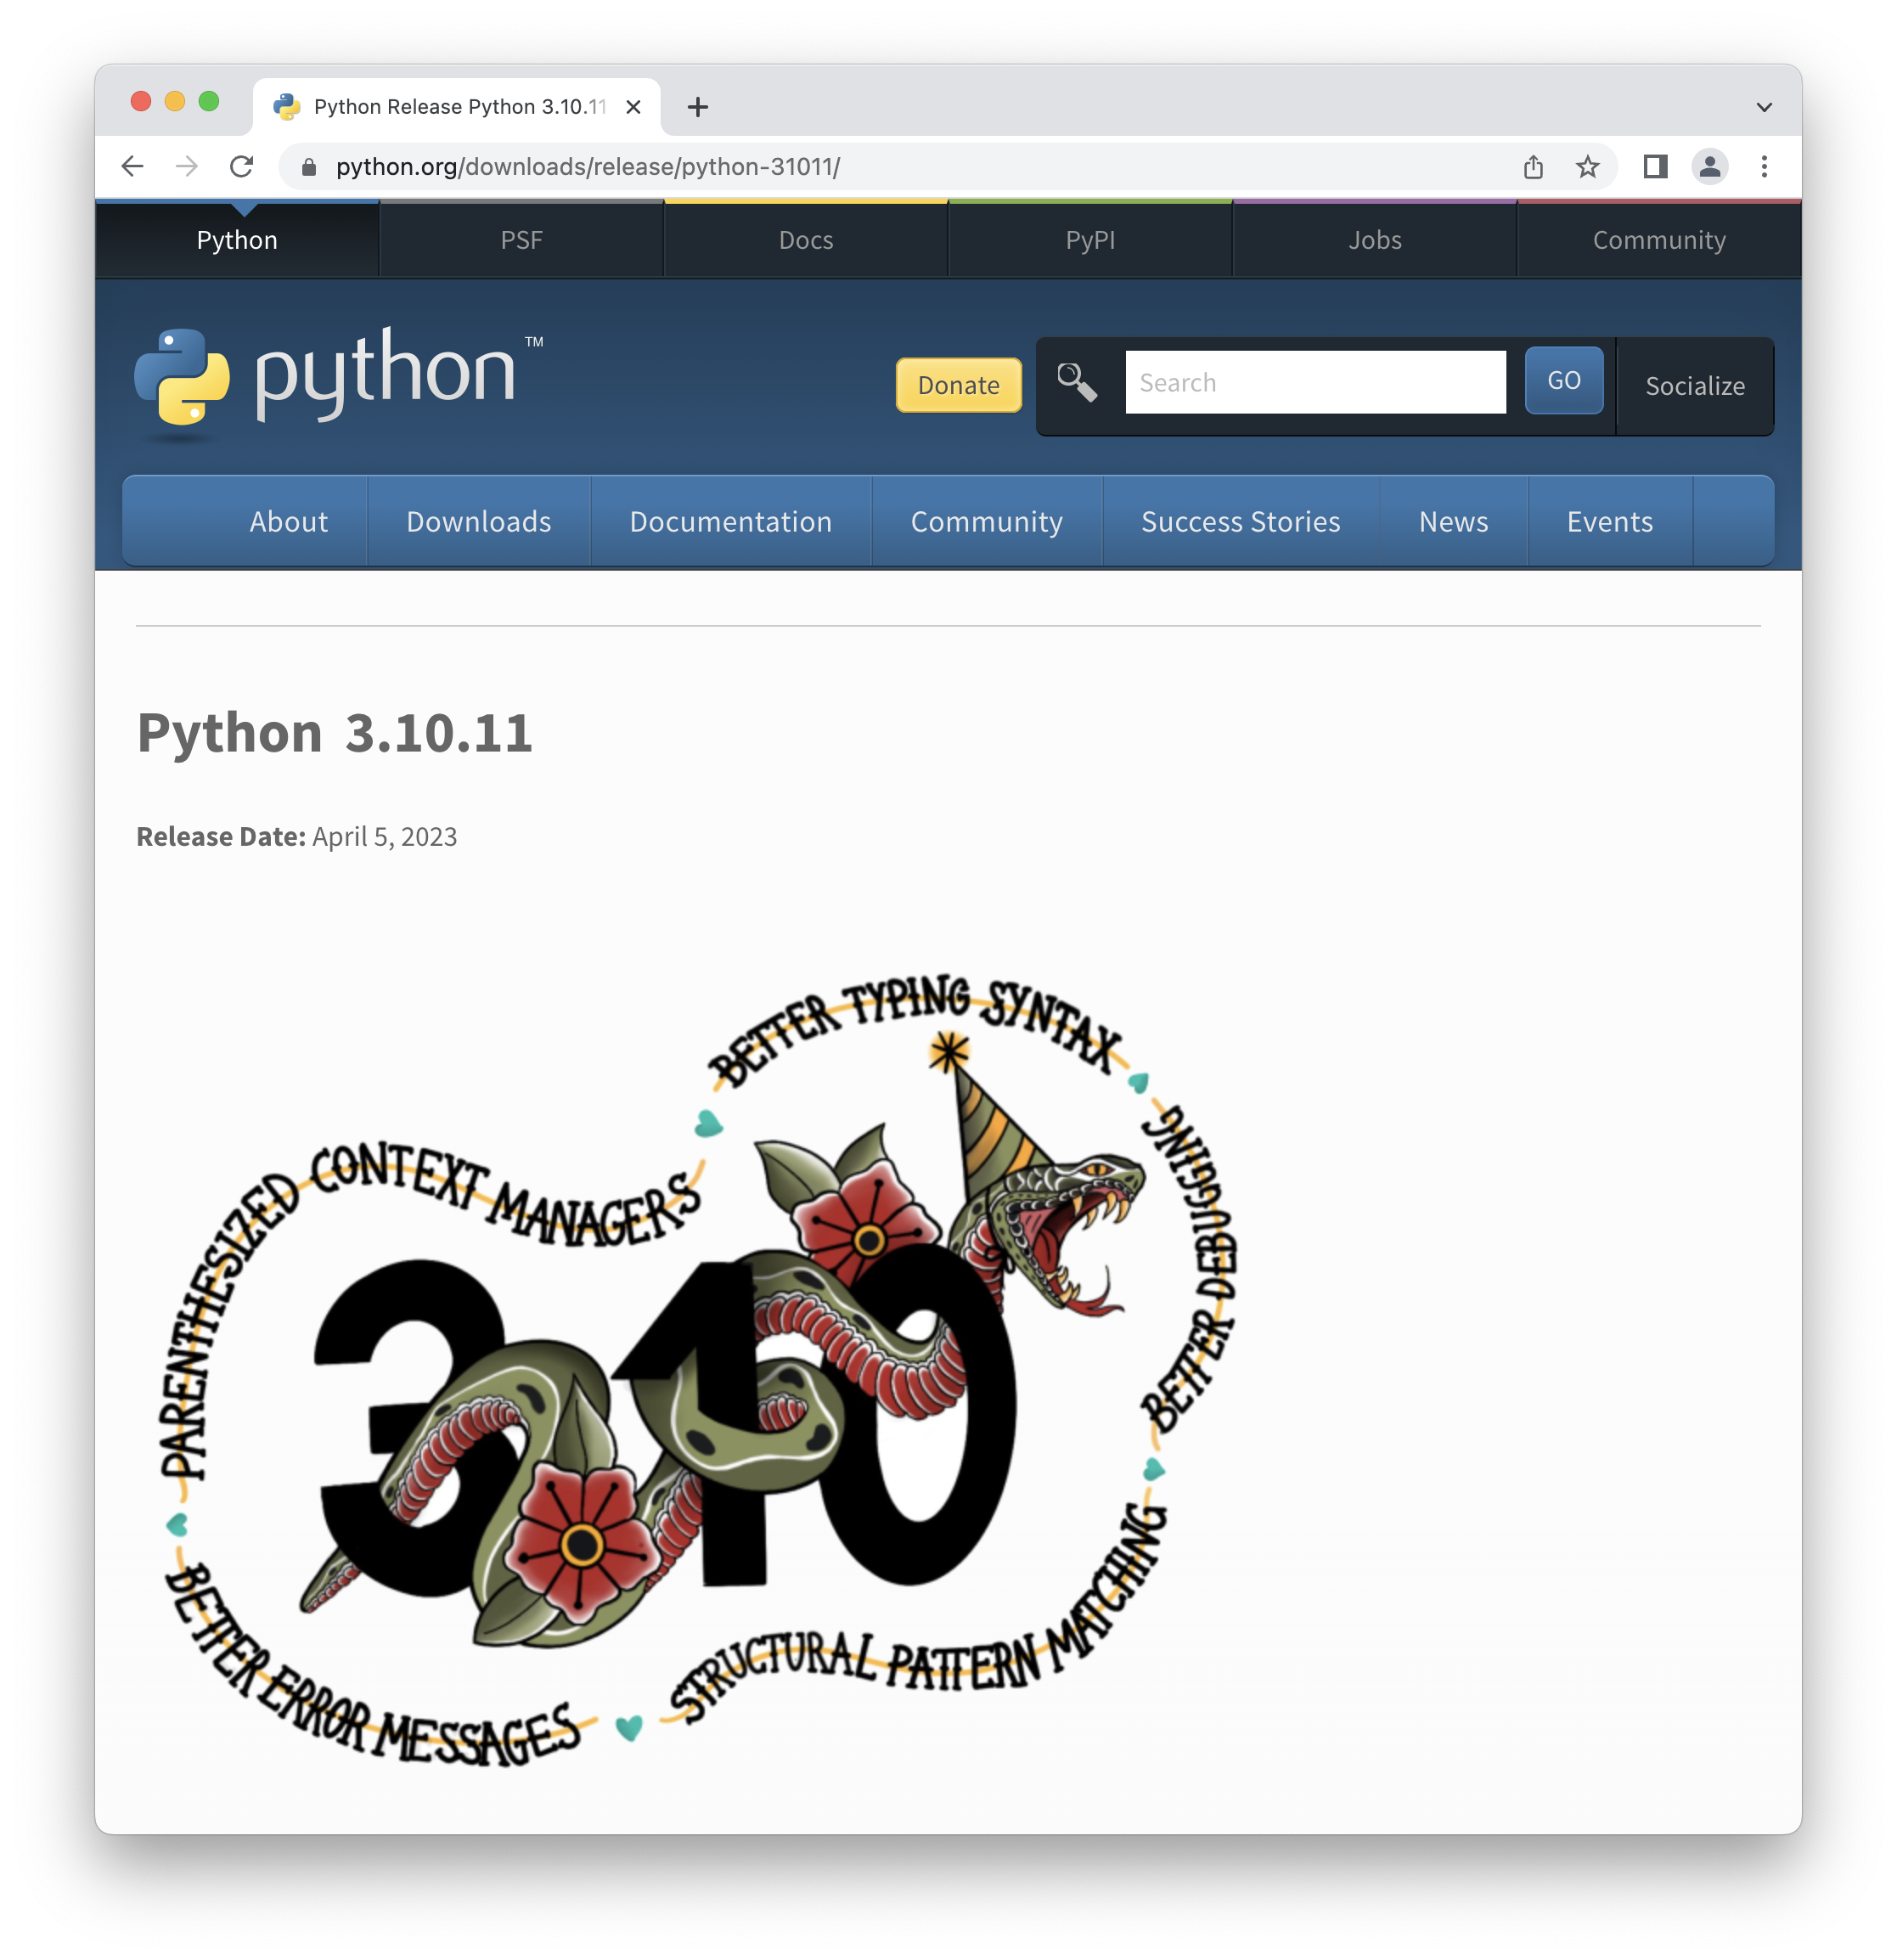
Task: Bookmark this page with star icon
Action: pyautogui.click(x=1587, y=166)
